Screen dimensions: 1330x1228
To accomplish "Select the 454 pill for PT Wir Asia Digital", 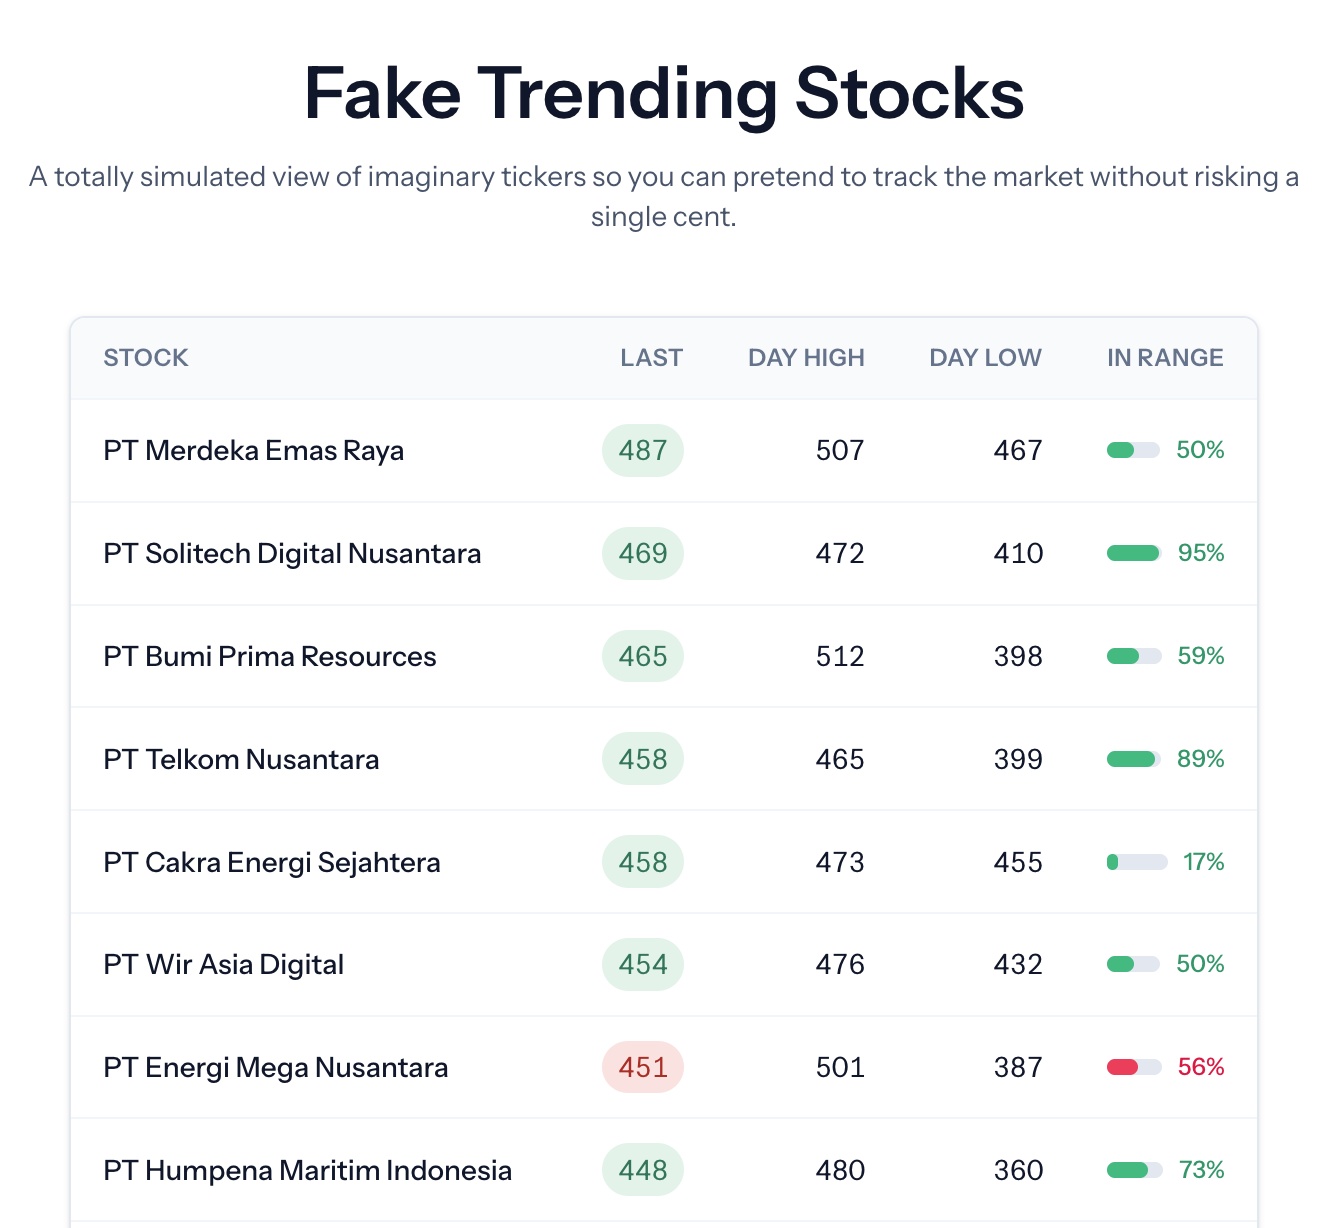I will tap(642, 964).
